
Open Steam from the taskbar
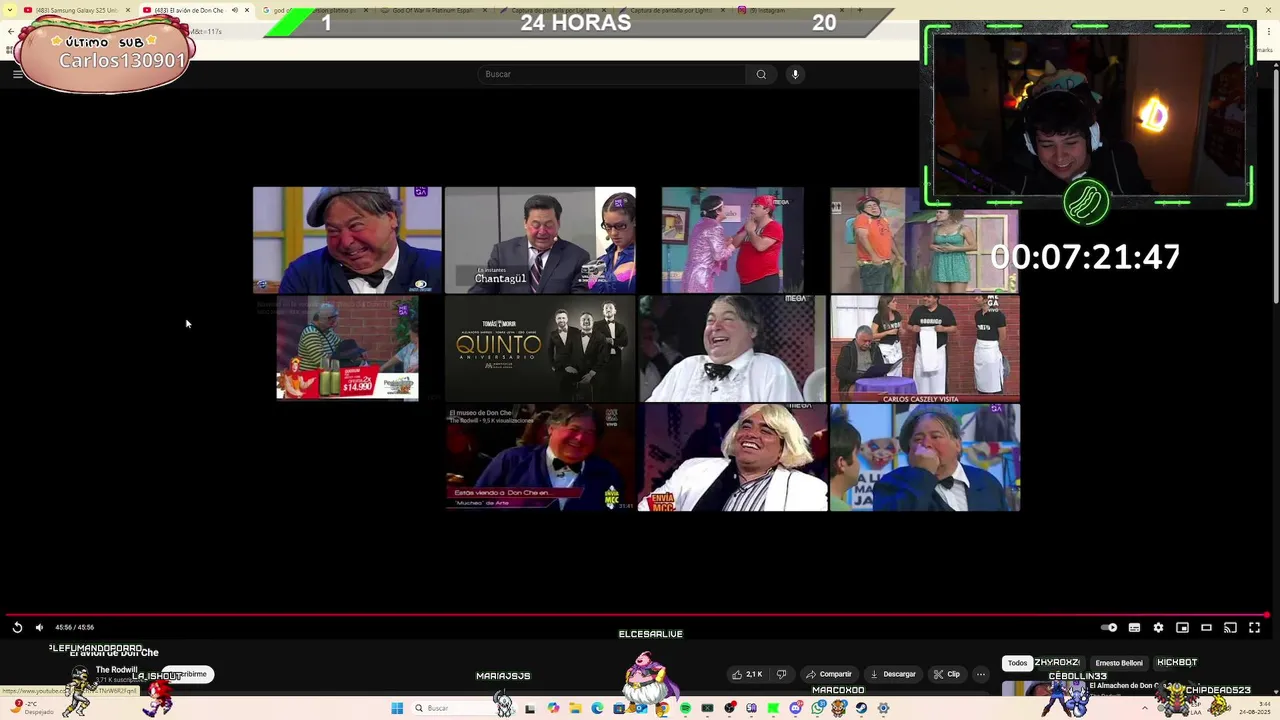[x=861, y=708]
